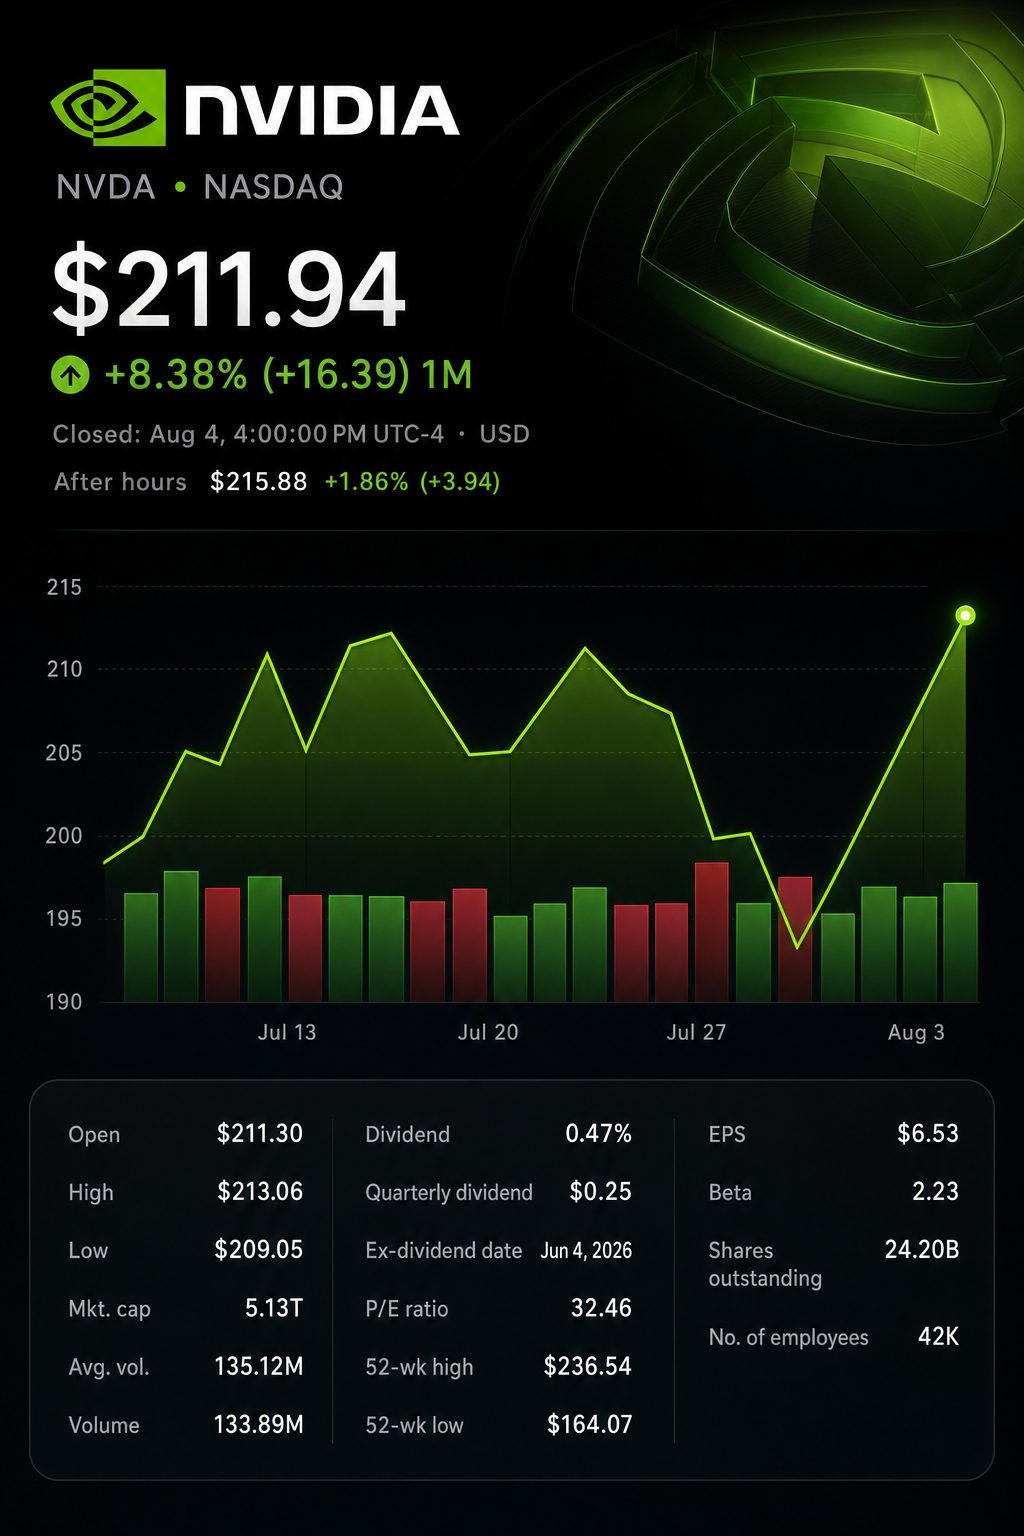Image resolution: width=1024 pixels, height=1536 pixels.
Task: Click the Aug 3 x-axis date
Action: (916, 1032)
